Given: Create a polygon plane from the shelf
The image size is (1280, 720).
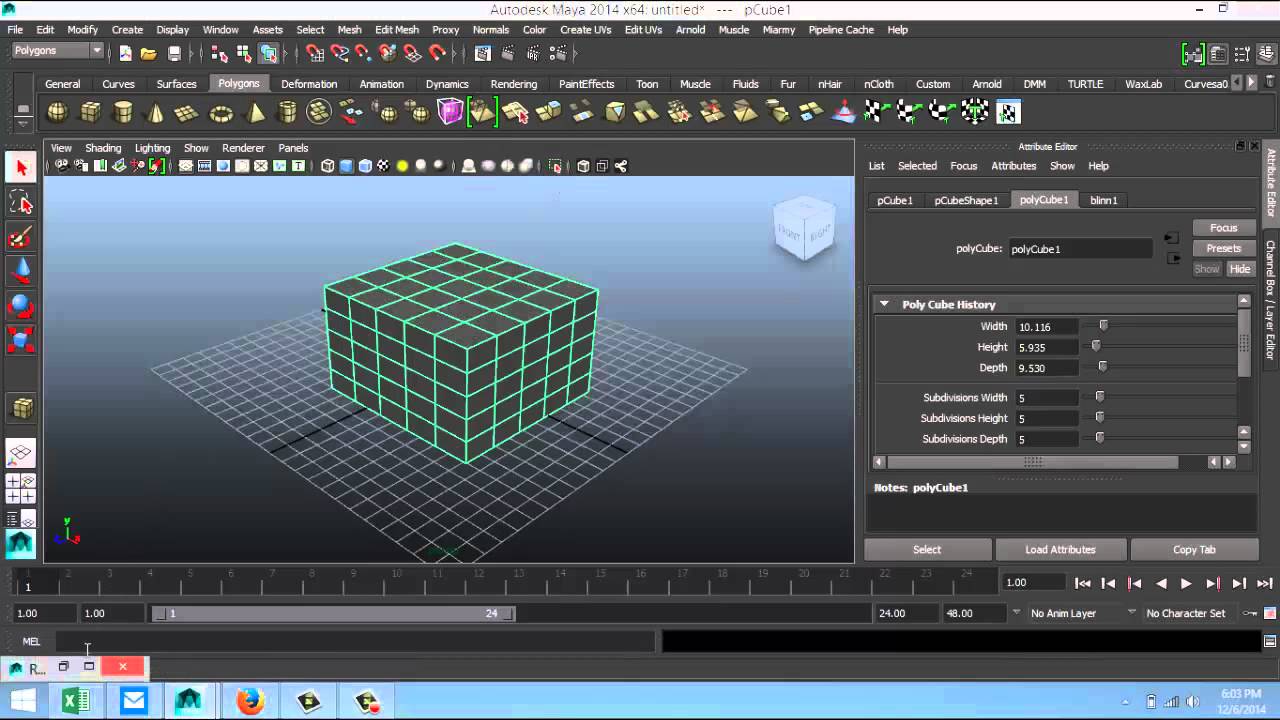Looking at the screenshot, I should pyautogui.click(x=187, y=112).
